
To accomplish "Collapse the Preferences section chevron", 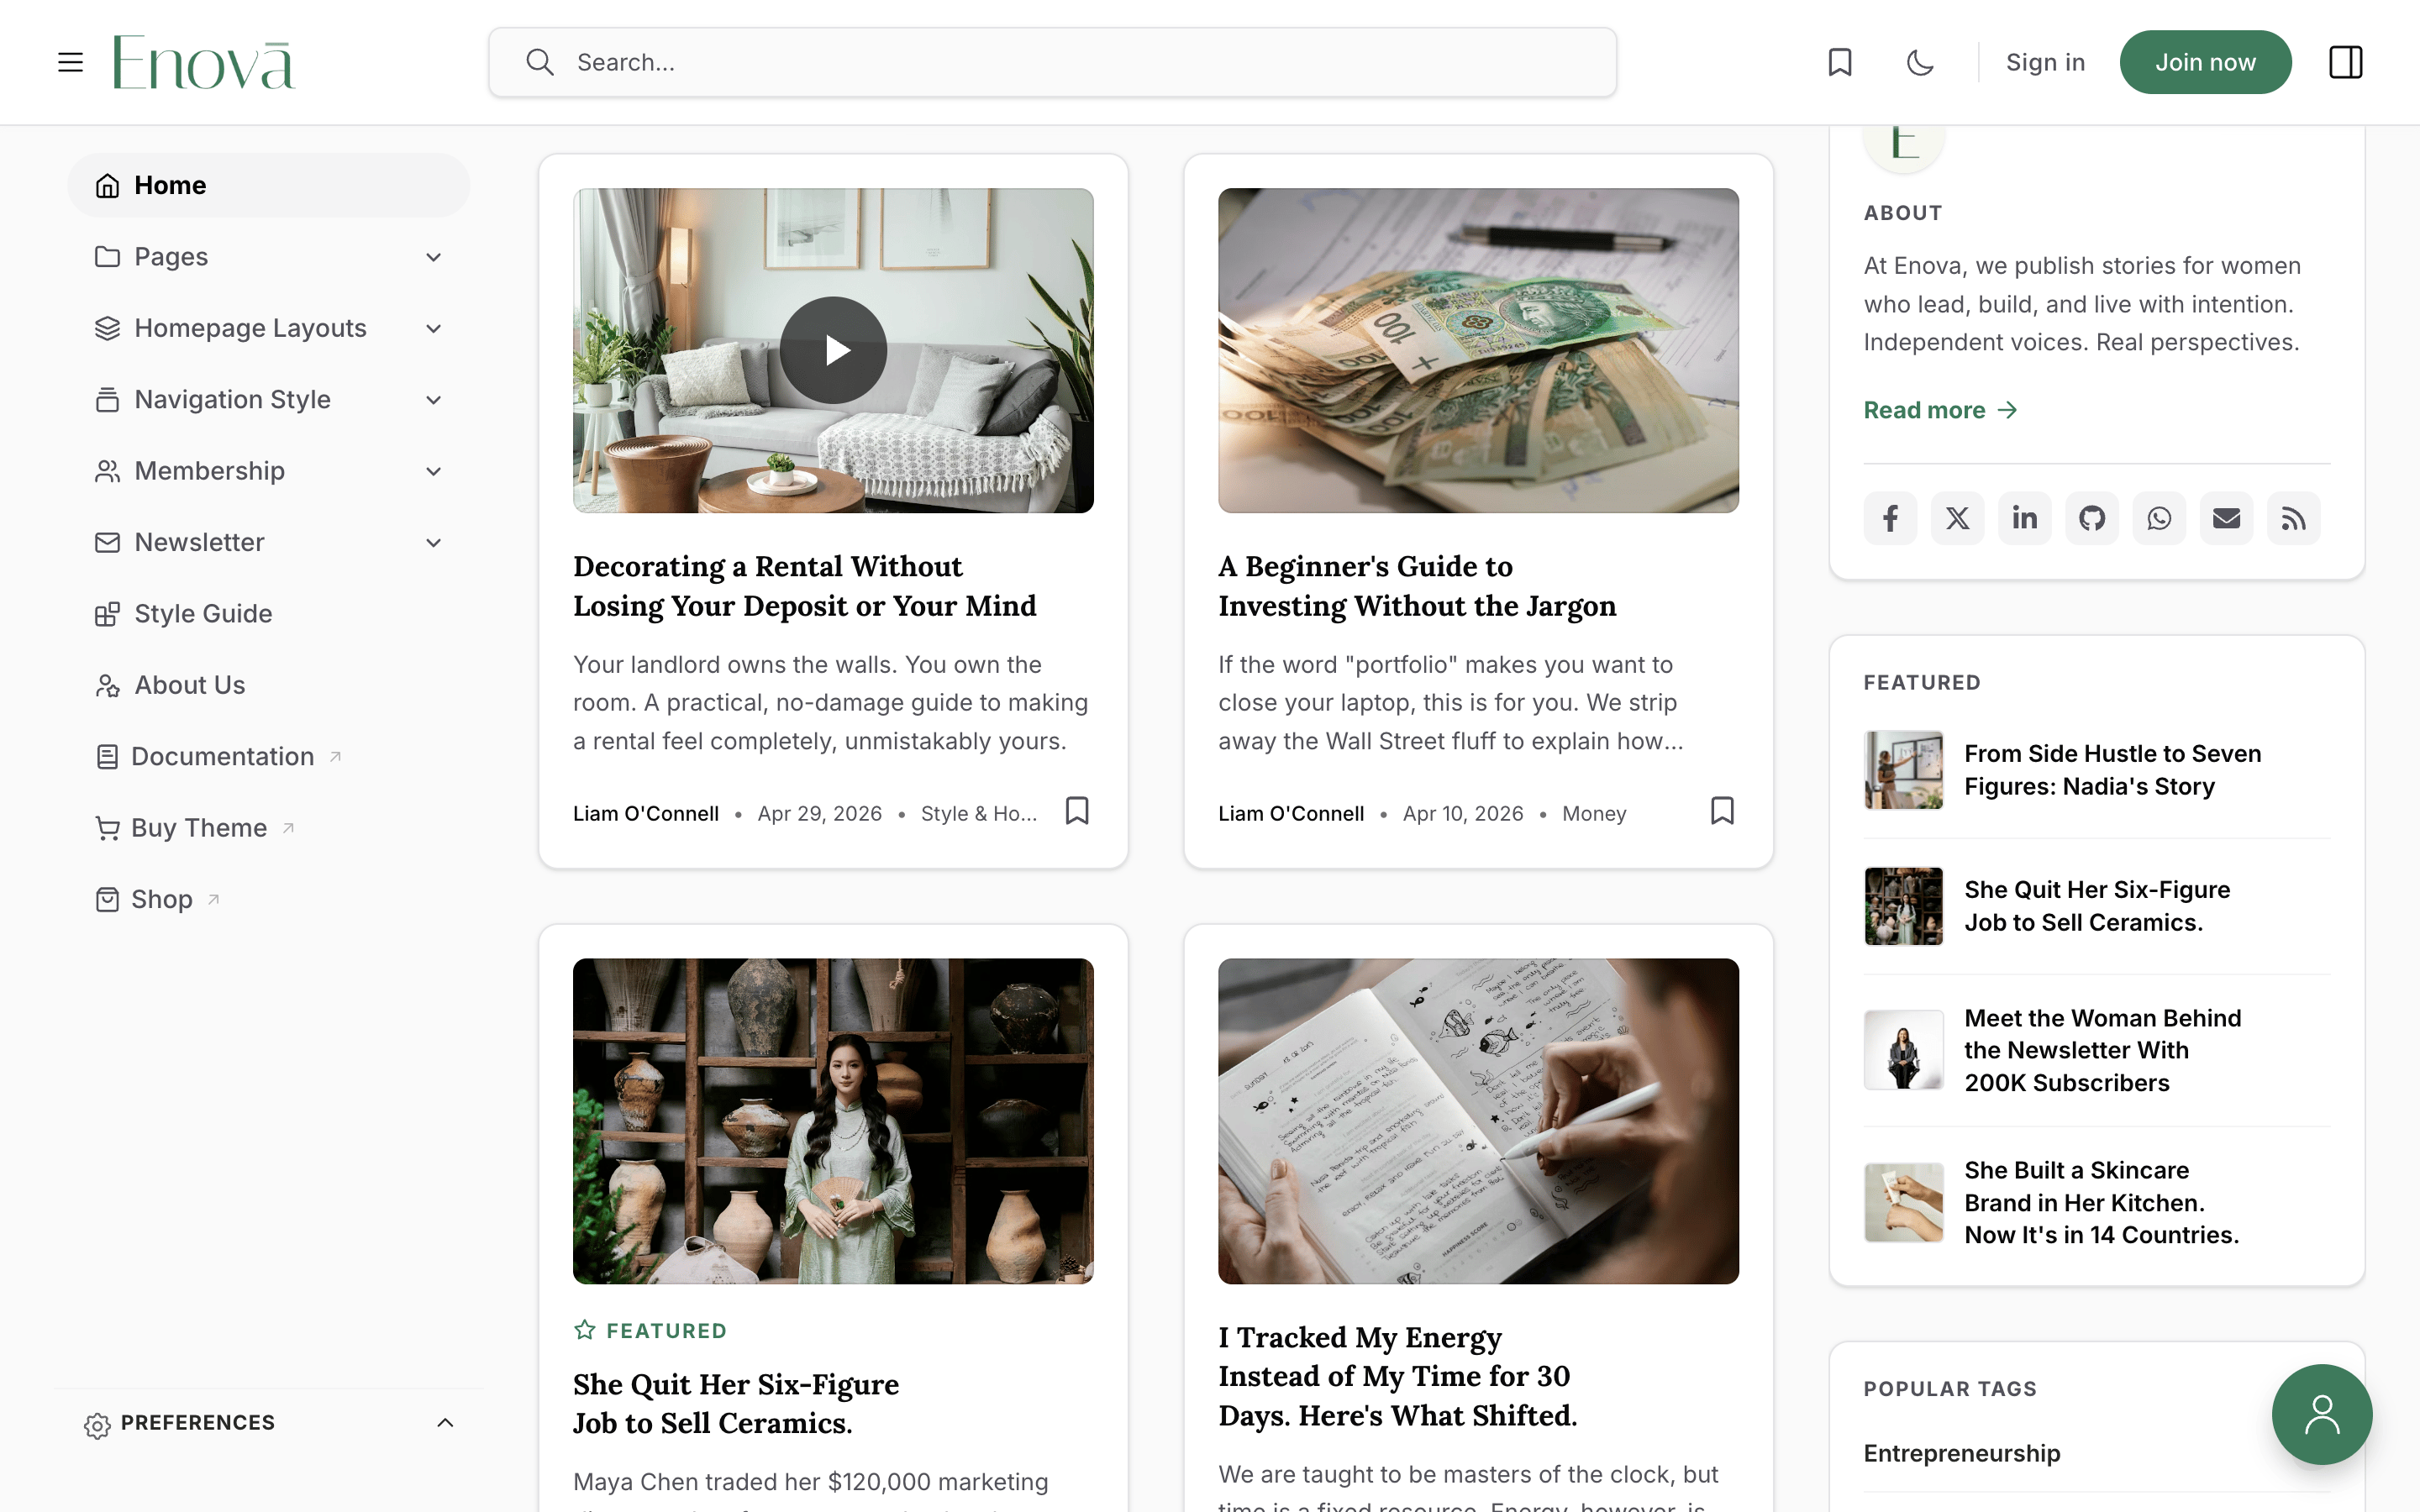I will pyautogui.click(x=445, y=1422).
